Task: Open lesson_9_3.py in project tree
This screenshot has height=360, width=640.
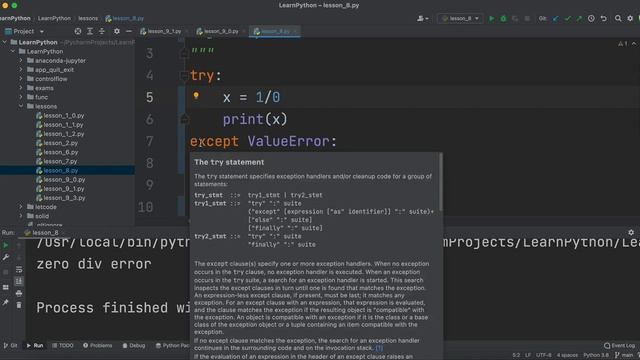Action: pyautogui.click(x=64, y=198)
